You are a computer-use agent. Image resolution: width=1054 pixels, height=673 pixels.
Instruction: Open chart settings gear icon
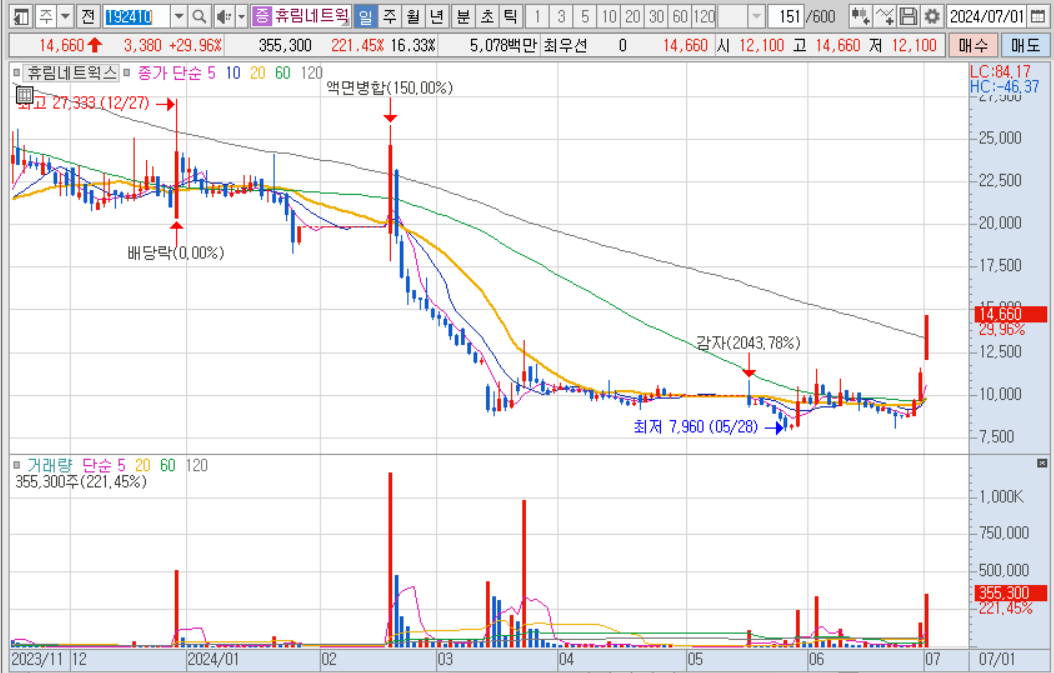click(932, 16)
